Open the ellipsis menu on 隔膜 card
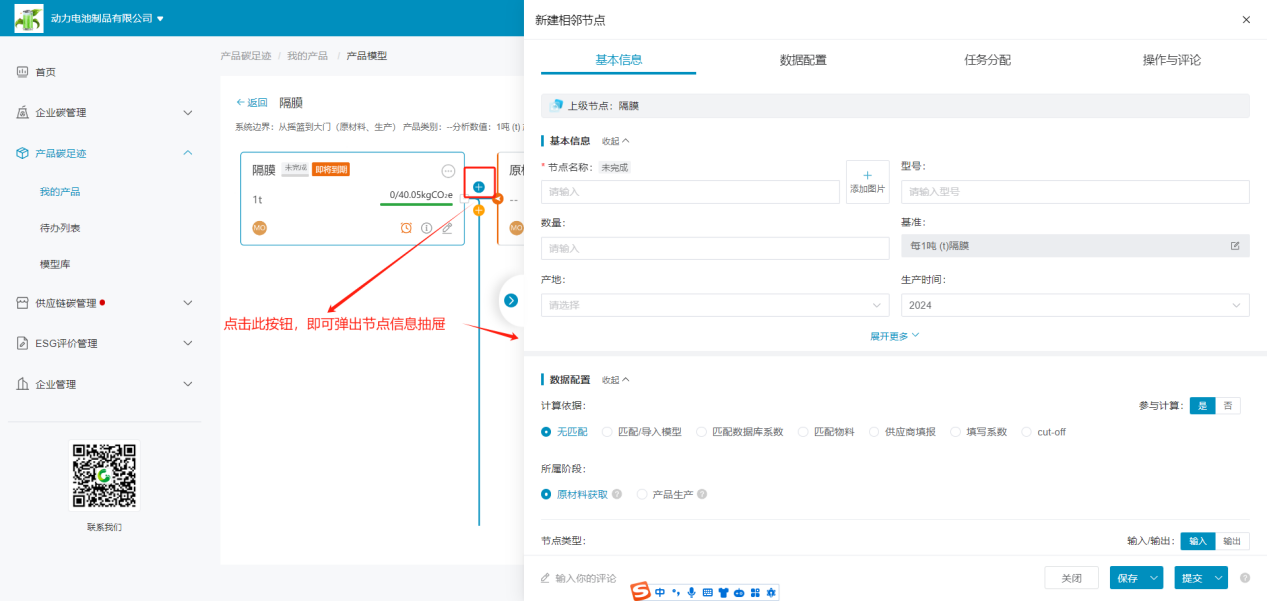 click(448, 171)
